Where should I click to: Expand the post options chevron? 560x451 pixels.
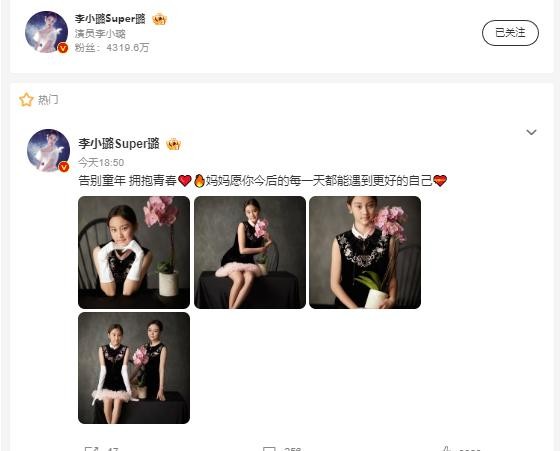click(531, 132)
